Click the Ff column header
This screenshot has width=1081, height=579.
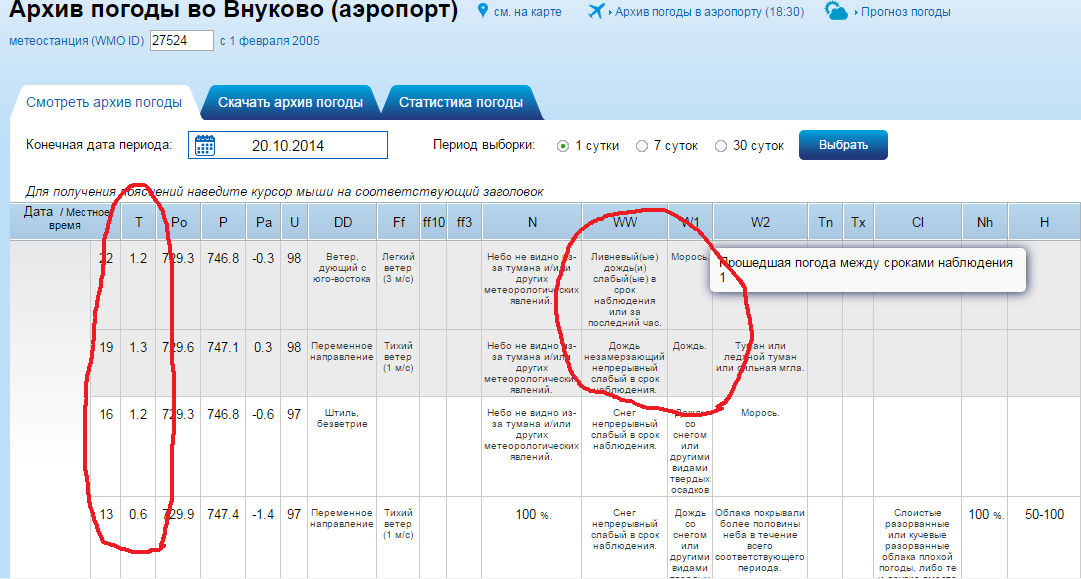coord(398,222)
